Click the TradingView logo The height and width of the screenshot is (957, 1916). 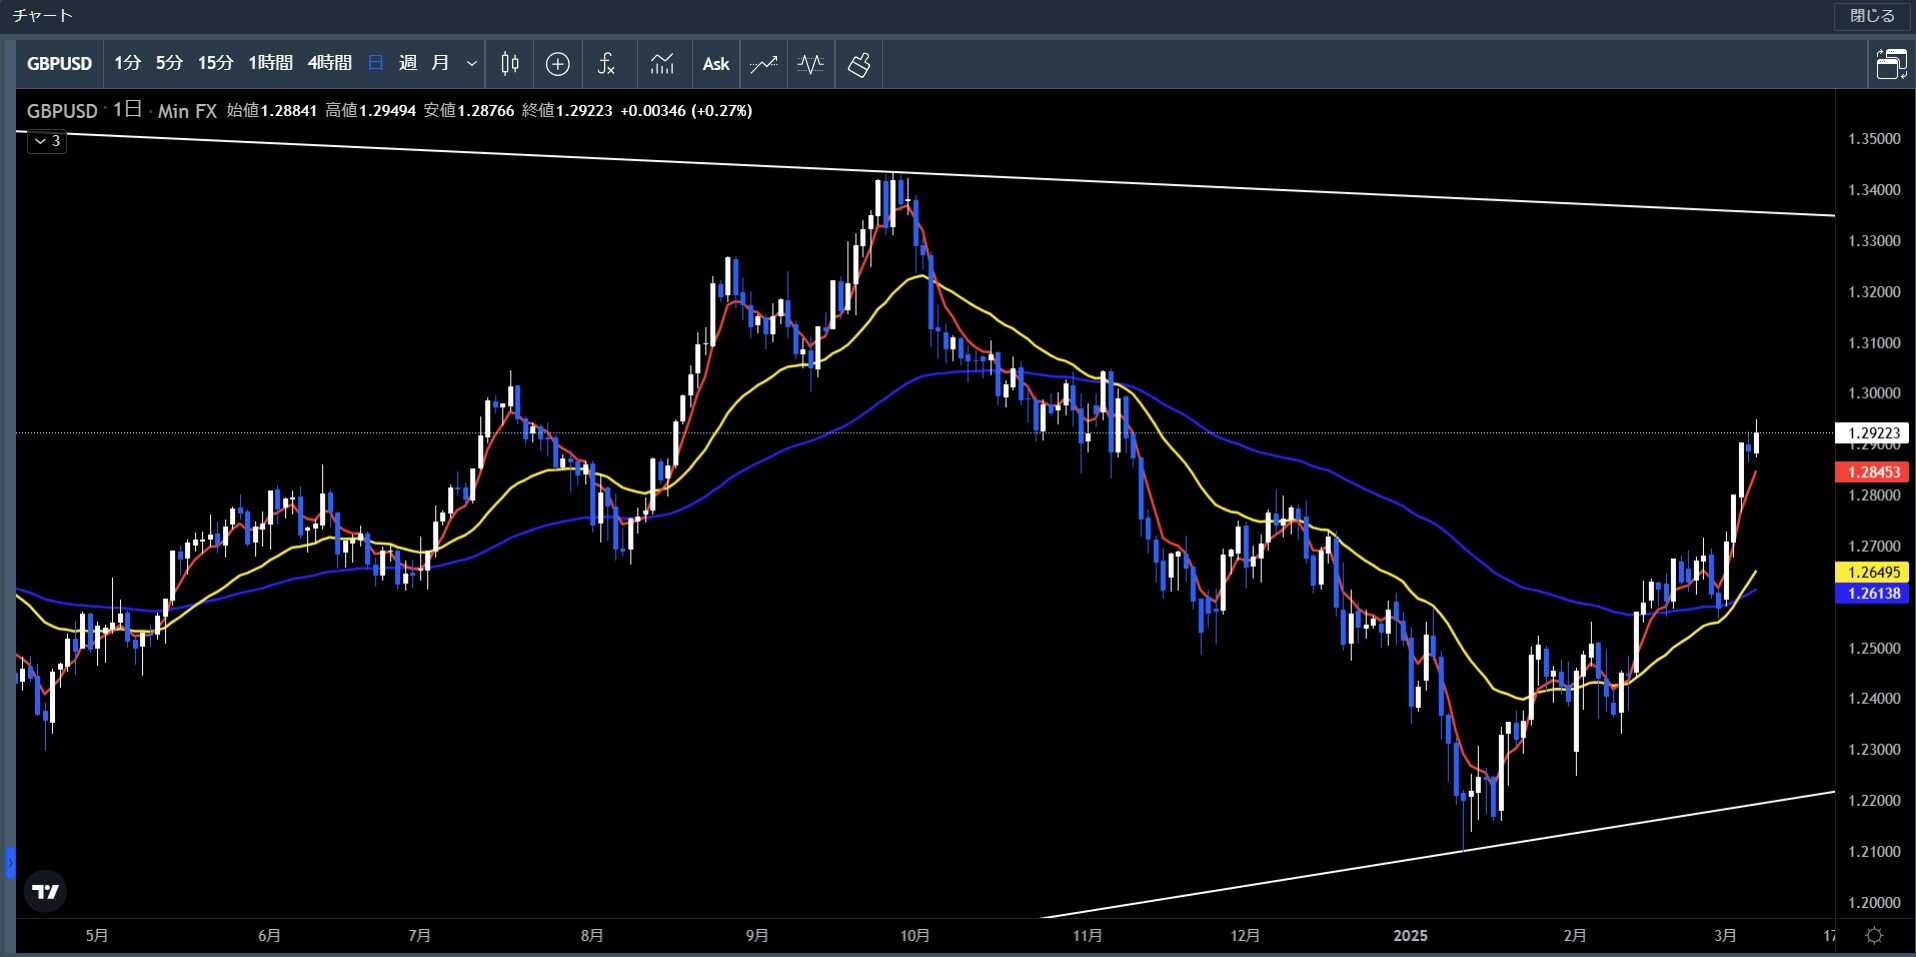point(45,891)
